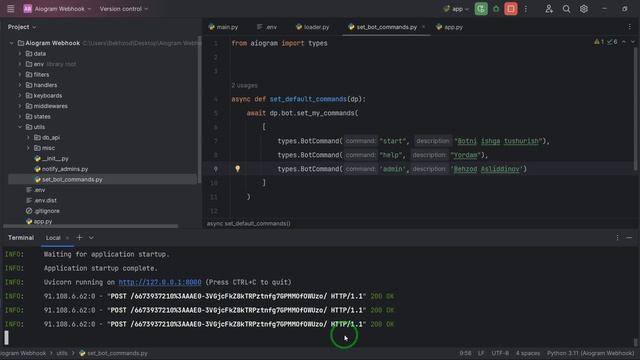Expand the middlewares folder
640x360 pixels.
click(20, 106)
